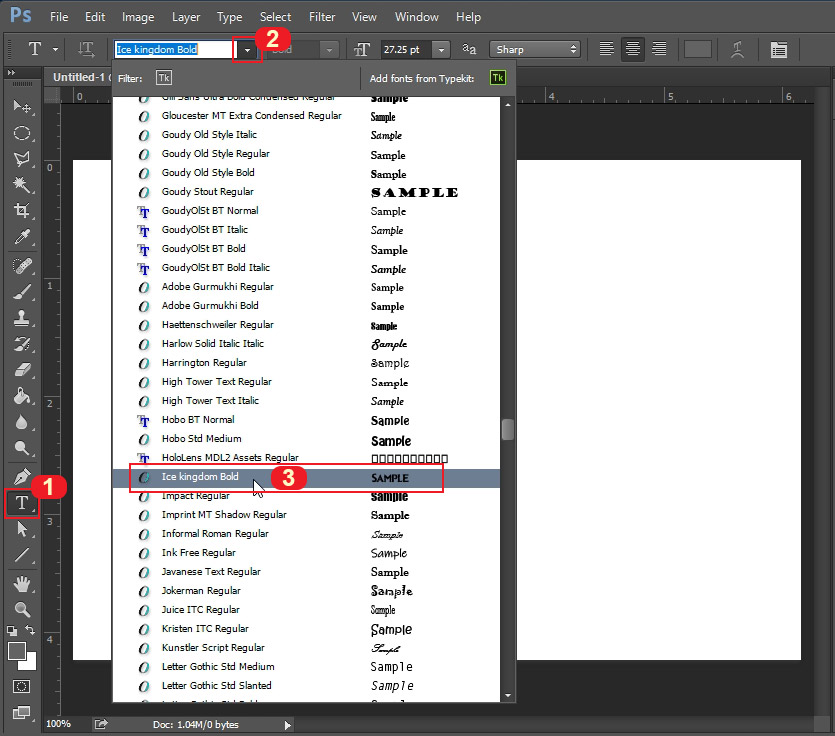Select the Brush tool
The width and height of the screenshot is (835, 736).
22,292
